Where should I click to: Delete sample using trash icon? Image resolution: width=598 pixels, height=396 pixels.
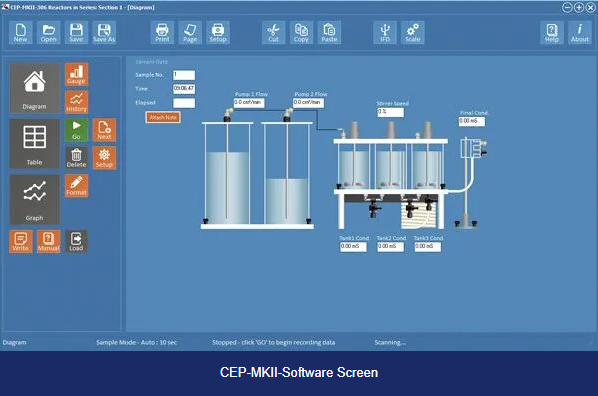[76, 158]
